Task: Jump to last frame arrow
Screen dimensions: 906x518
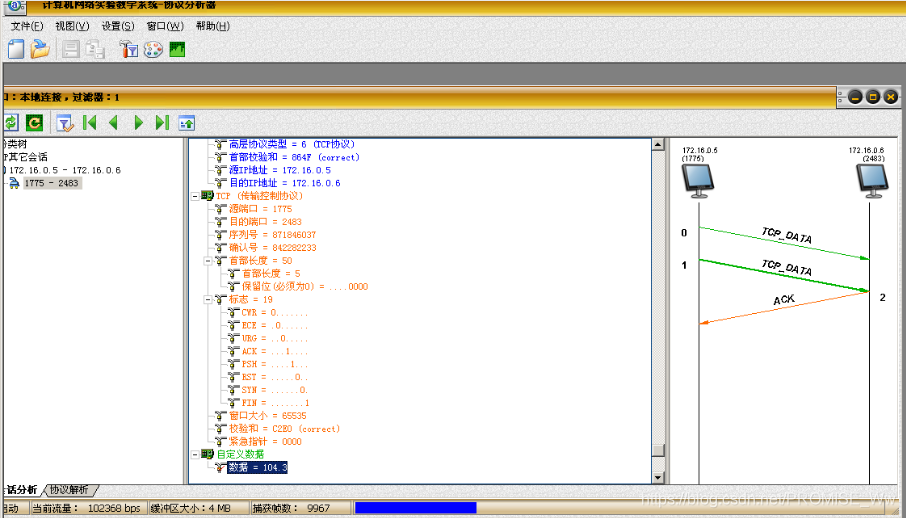Action: 162,122
